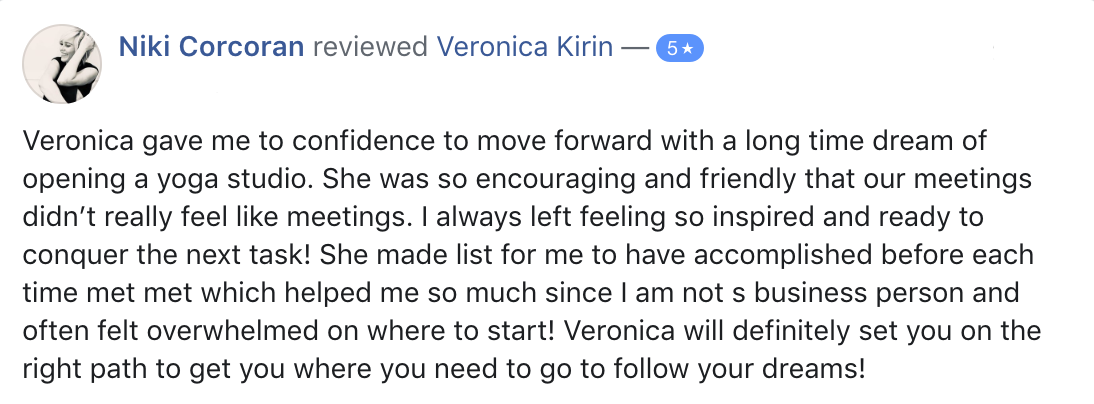1094x404 pixels.
Task: Click the dash before the rating badge
Action: [634, 47]
